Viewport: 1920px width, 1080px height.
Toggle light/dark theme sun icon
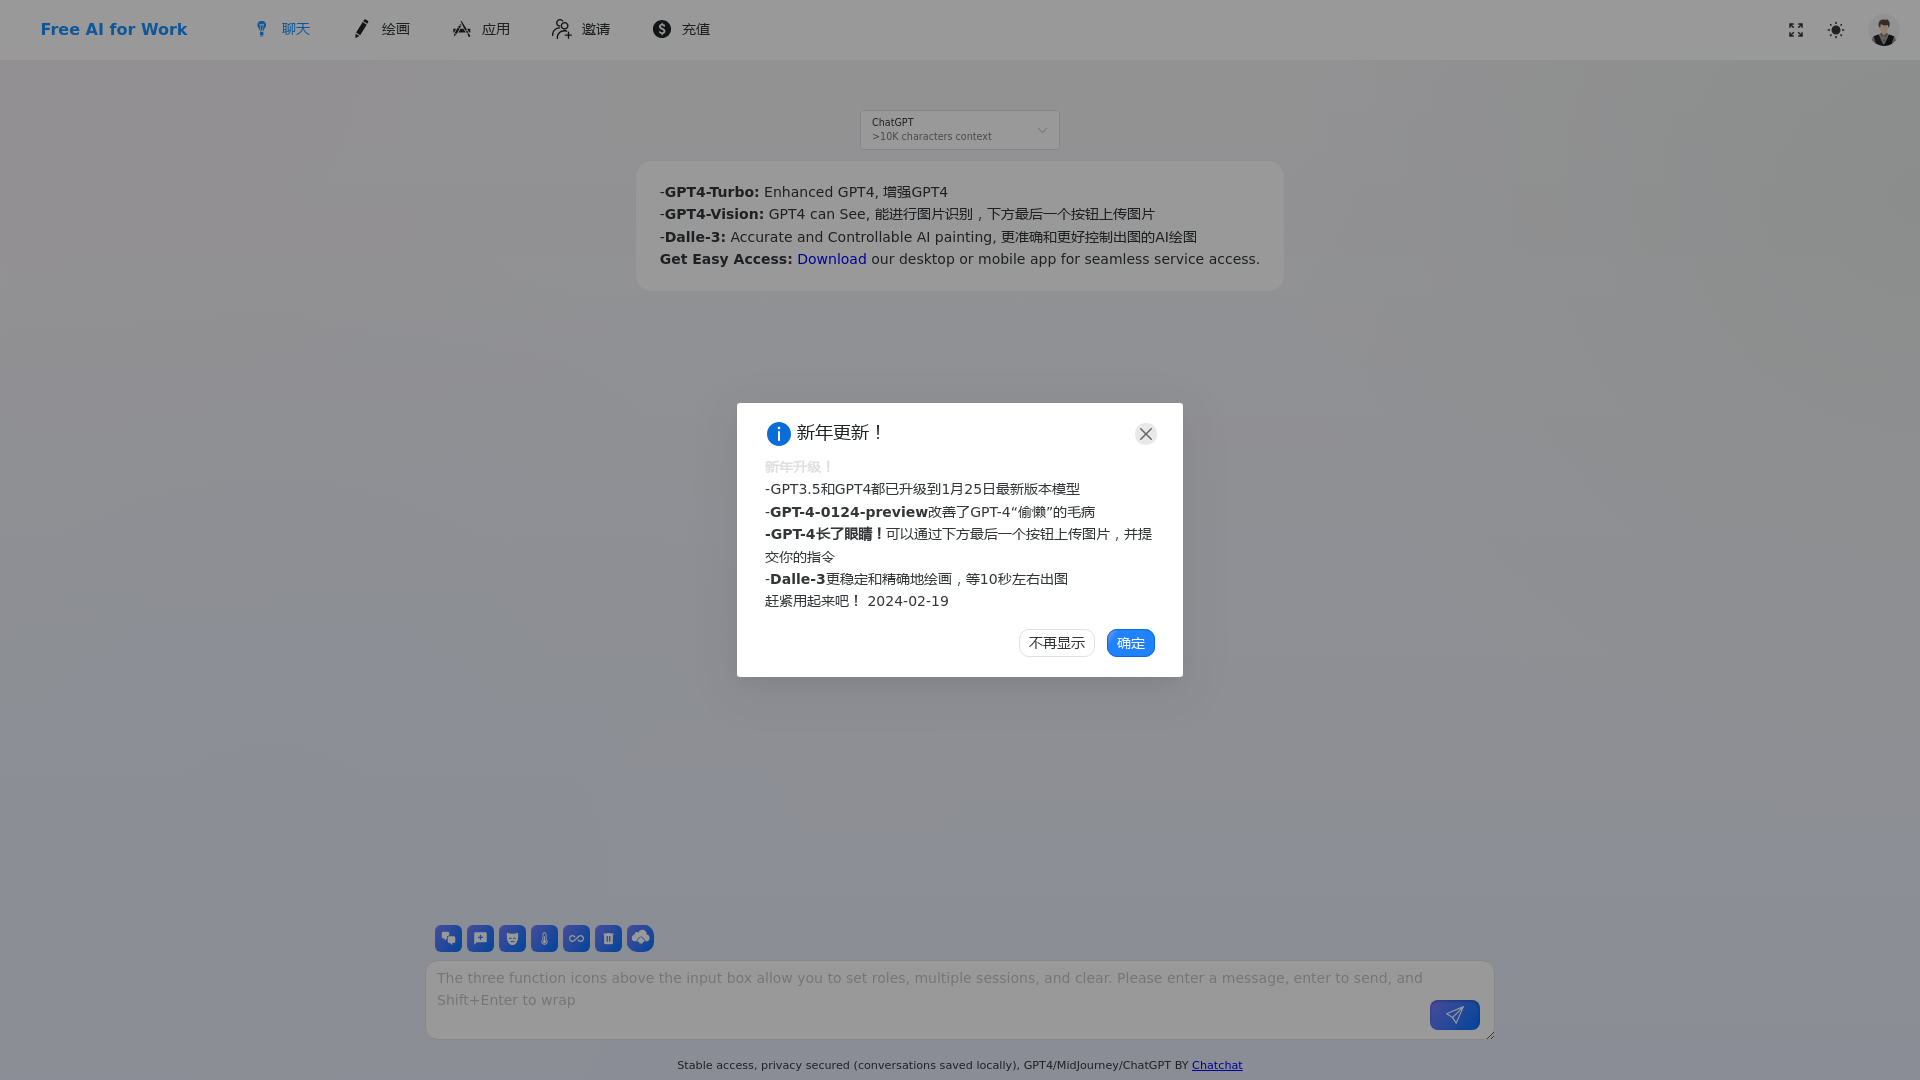(x=1836, y=30)
